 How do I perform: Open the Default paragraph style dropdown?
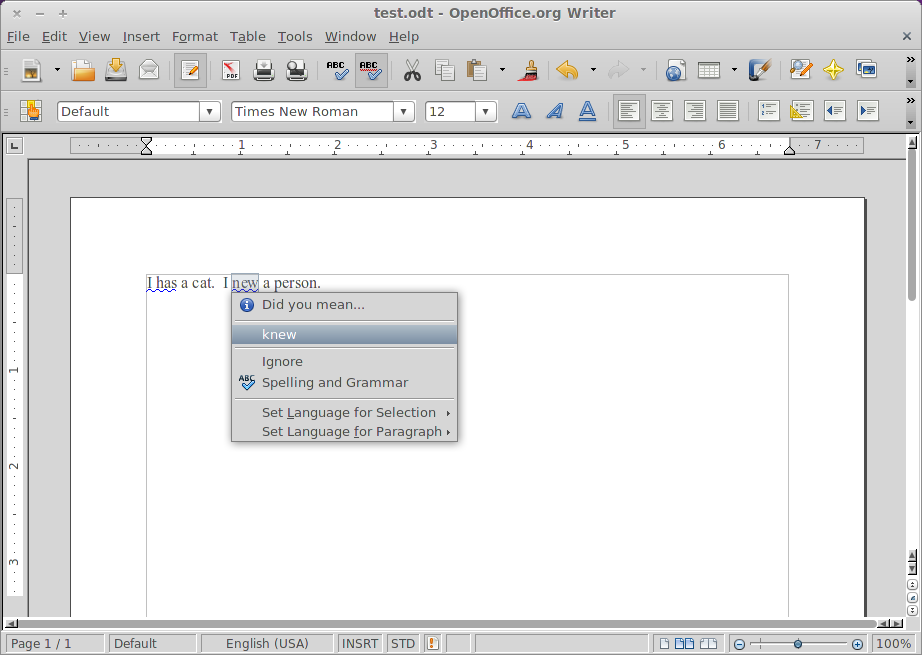210,112
